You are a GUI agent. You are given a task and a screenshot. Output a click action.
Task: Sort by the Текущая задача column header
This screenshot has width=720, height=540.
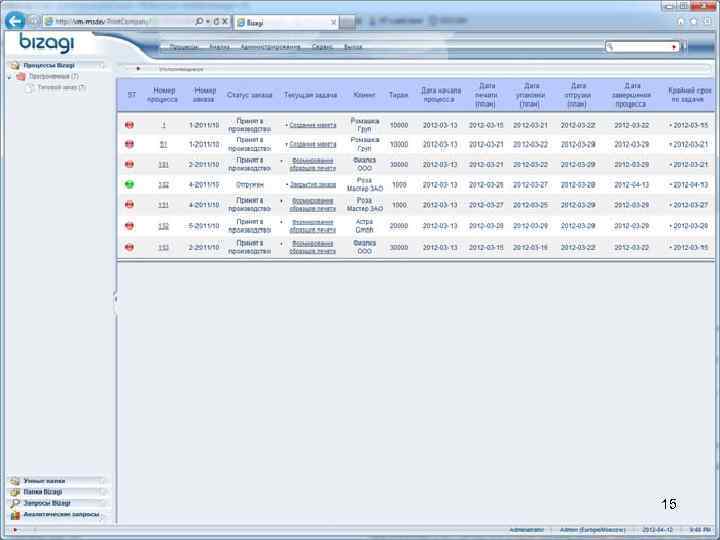coord(310,95)
